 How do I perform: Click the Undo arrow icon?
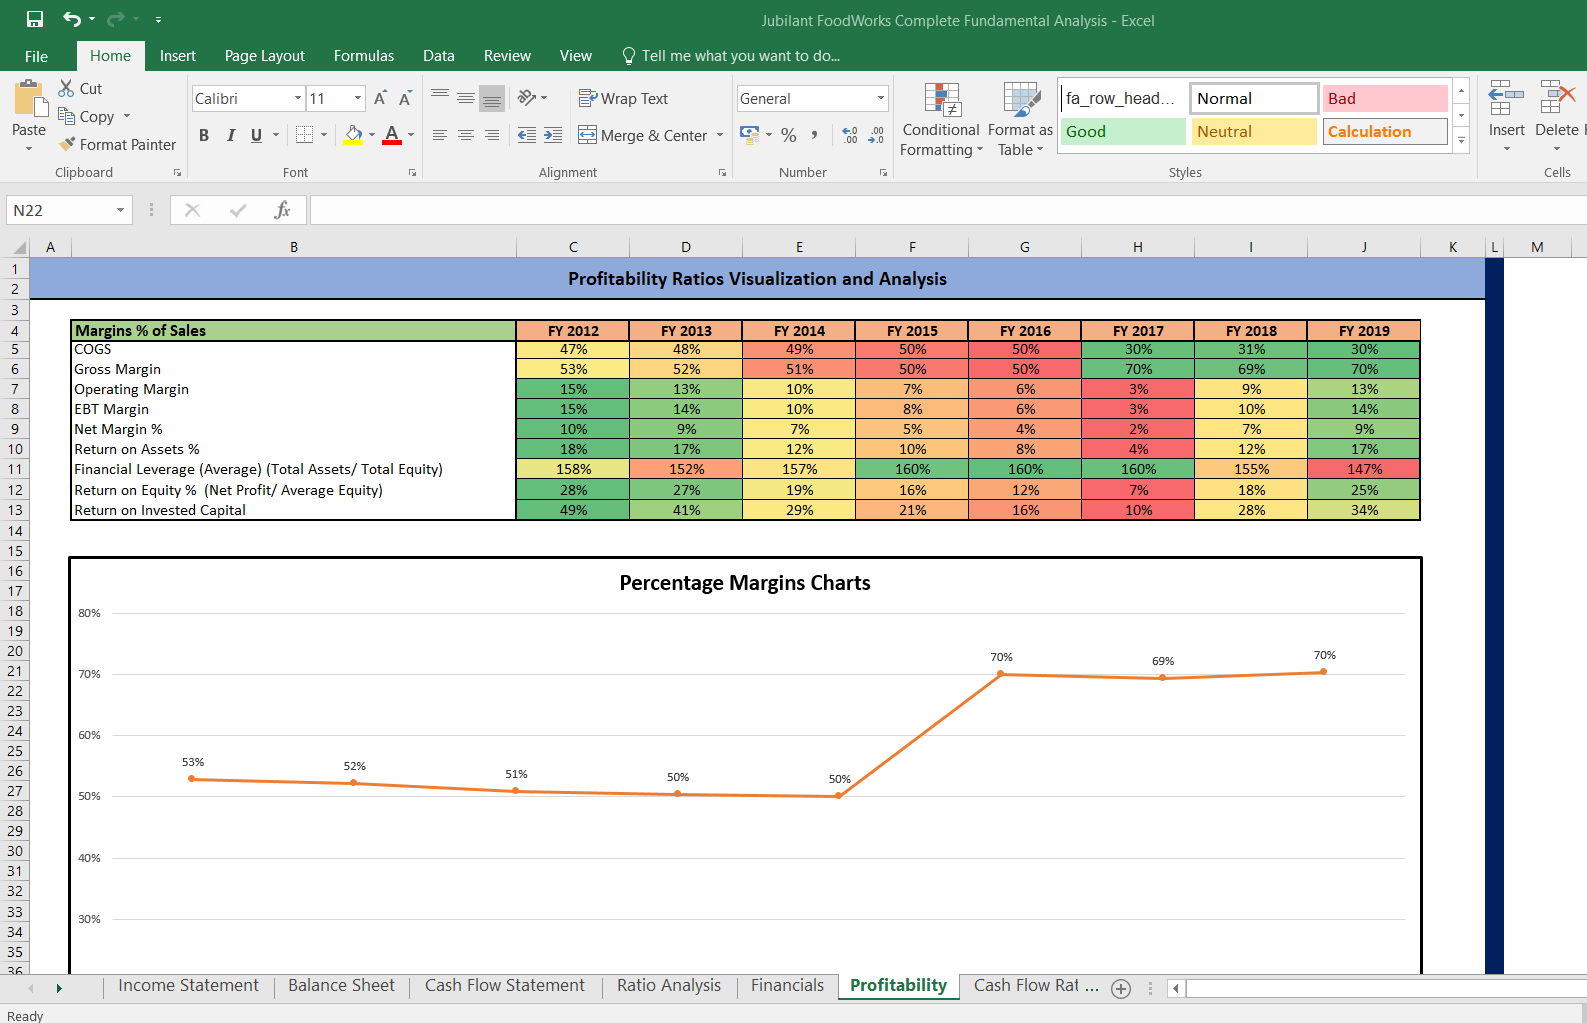[x=72, y=19]
